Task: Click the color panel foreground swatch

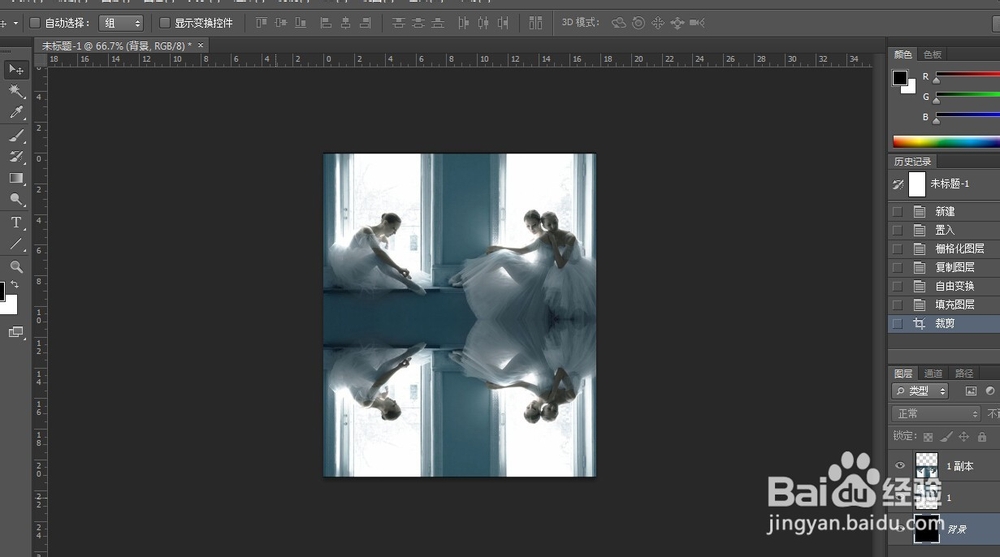Action: pyautogui.click(x=899, y=78)
